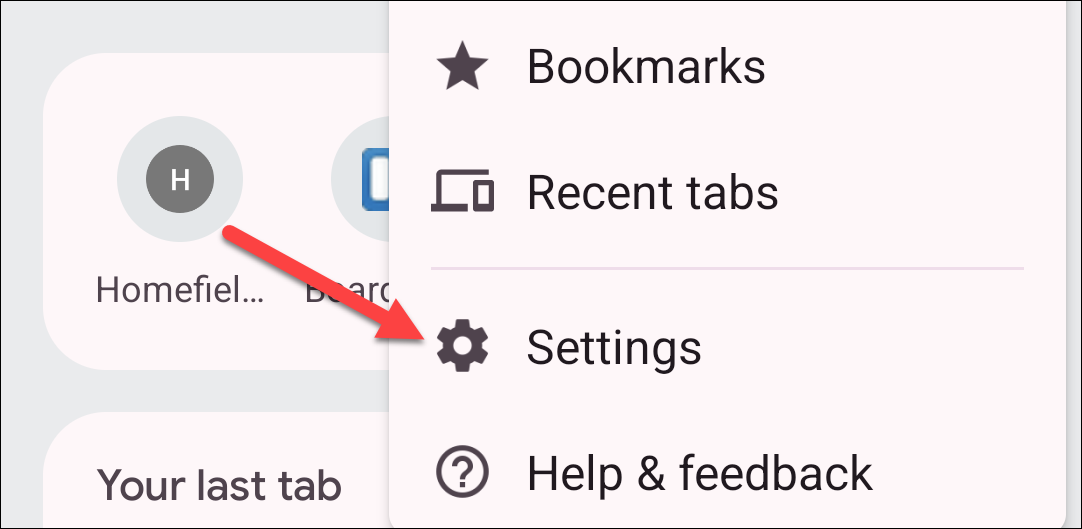The width and height of the screenshot is (1082, 529).
Task: Click the question mark Help icon
Action: [462, 472]
